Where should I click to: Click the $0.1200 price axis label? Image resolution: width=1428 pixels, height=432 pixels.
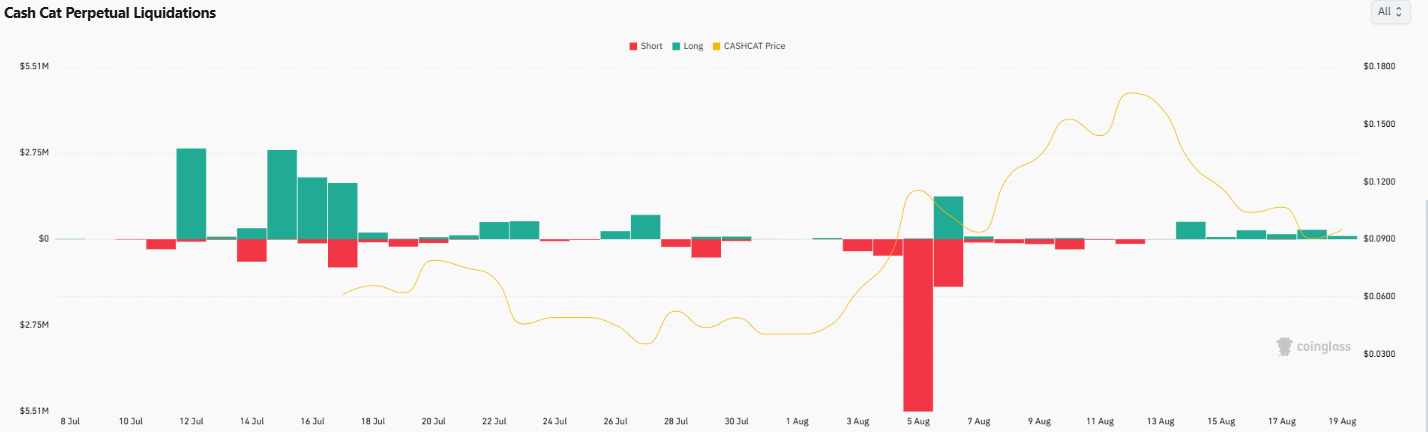(1379, 182)
